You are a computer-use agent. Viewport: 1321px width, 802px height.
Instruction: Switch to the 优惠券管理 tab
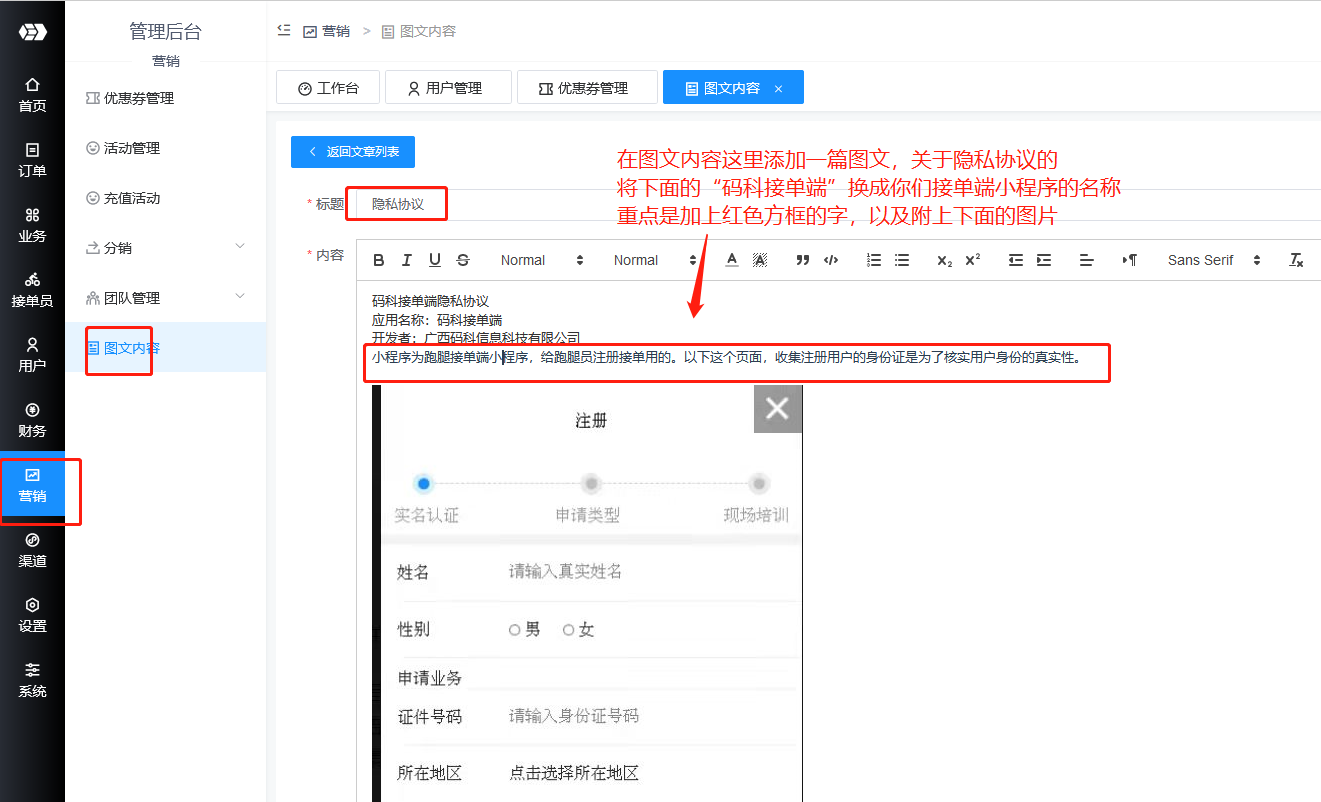[x=587, y=88]
